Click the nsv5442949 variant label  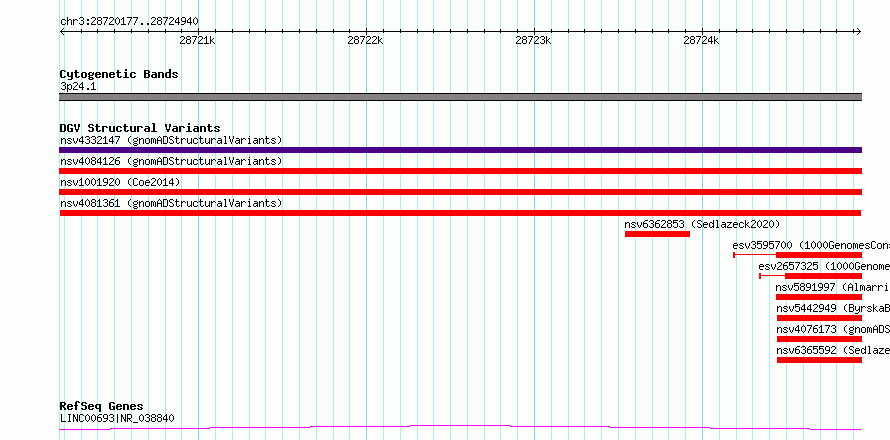tap(833, 308)
